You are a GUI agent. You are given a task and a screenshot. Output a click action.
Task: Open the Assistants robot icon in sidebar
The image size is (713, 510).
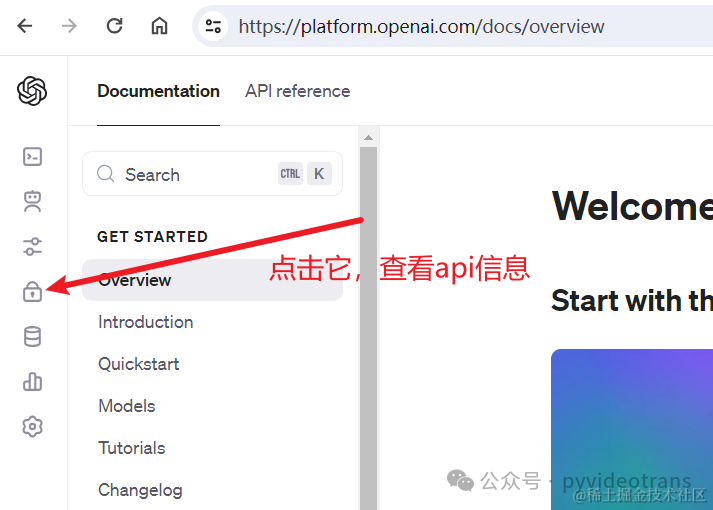click(x=32, y=201)
